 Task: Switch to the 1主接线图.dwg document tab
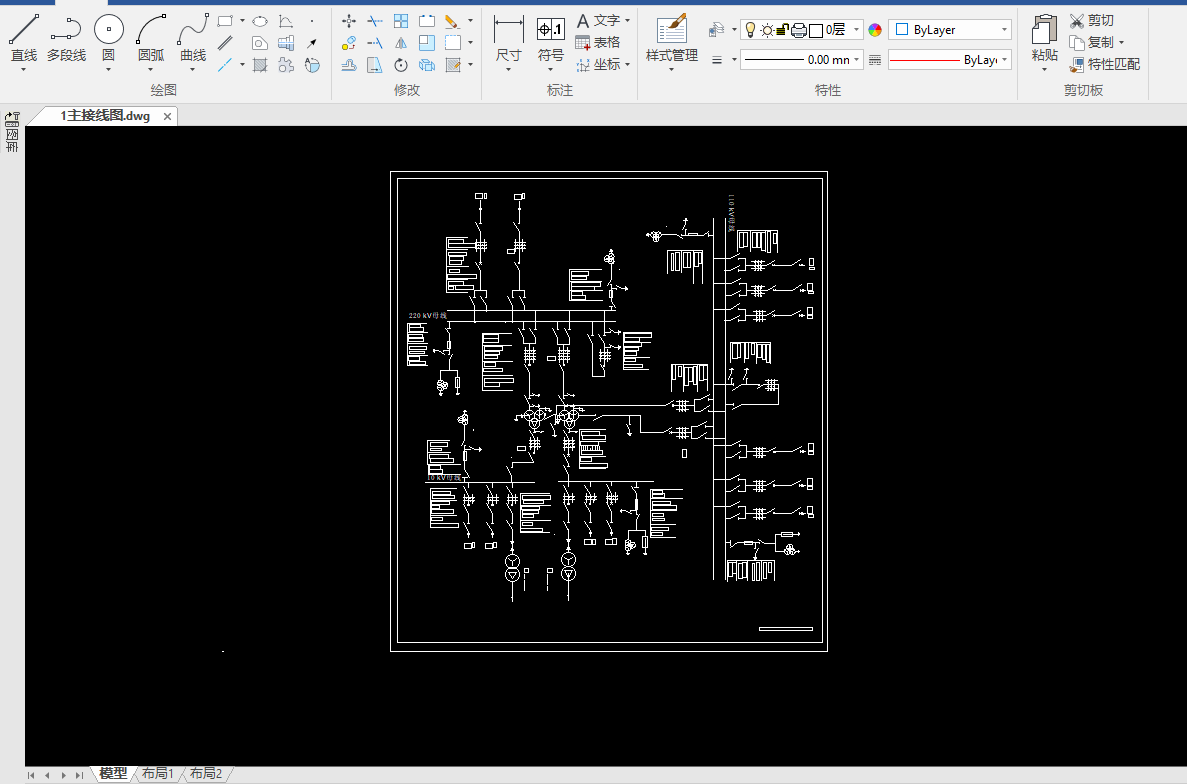105,116
